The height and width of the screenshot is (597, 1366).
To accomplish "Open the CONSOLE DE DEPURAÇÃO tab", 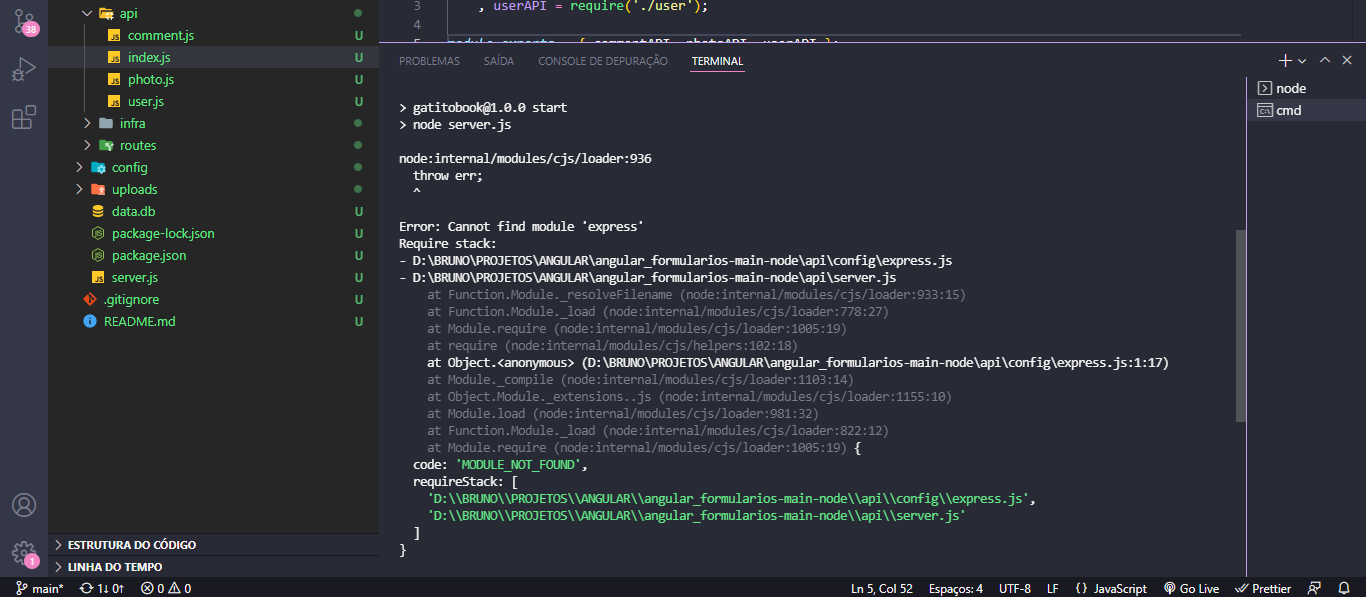I will tap(603, 61).
